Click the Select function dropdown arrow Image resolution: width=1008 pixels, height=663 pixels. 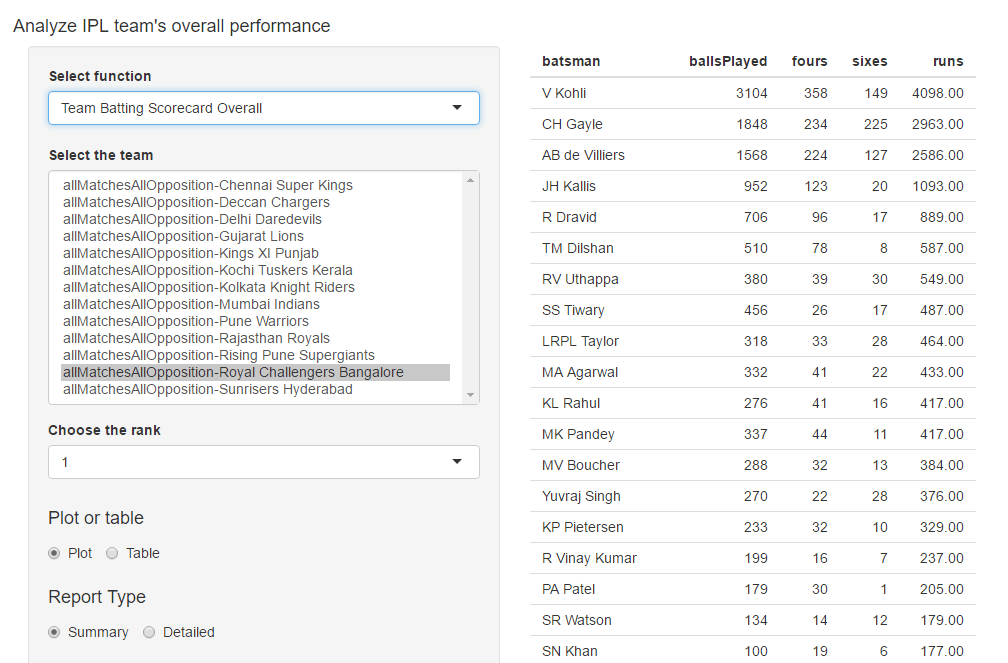457,108
